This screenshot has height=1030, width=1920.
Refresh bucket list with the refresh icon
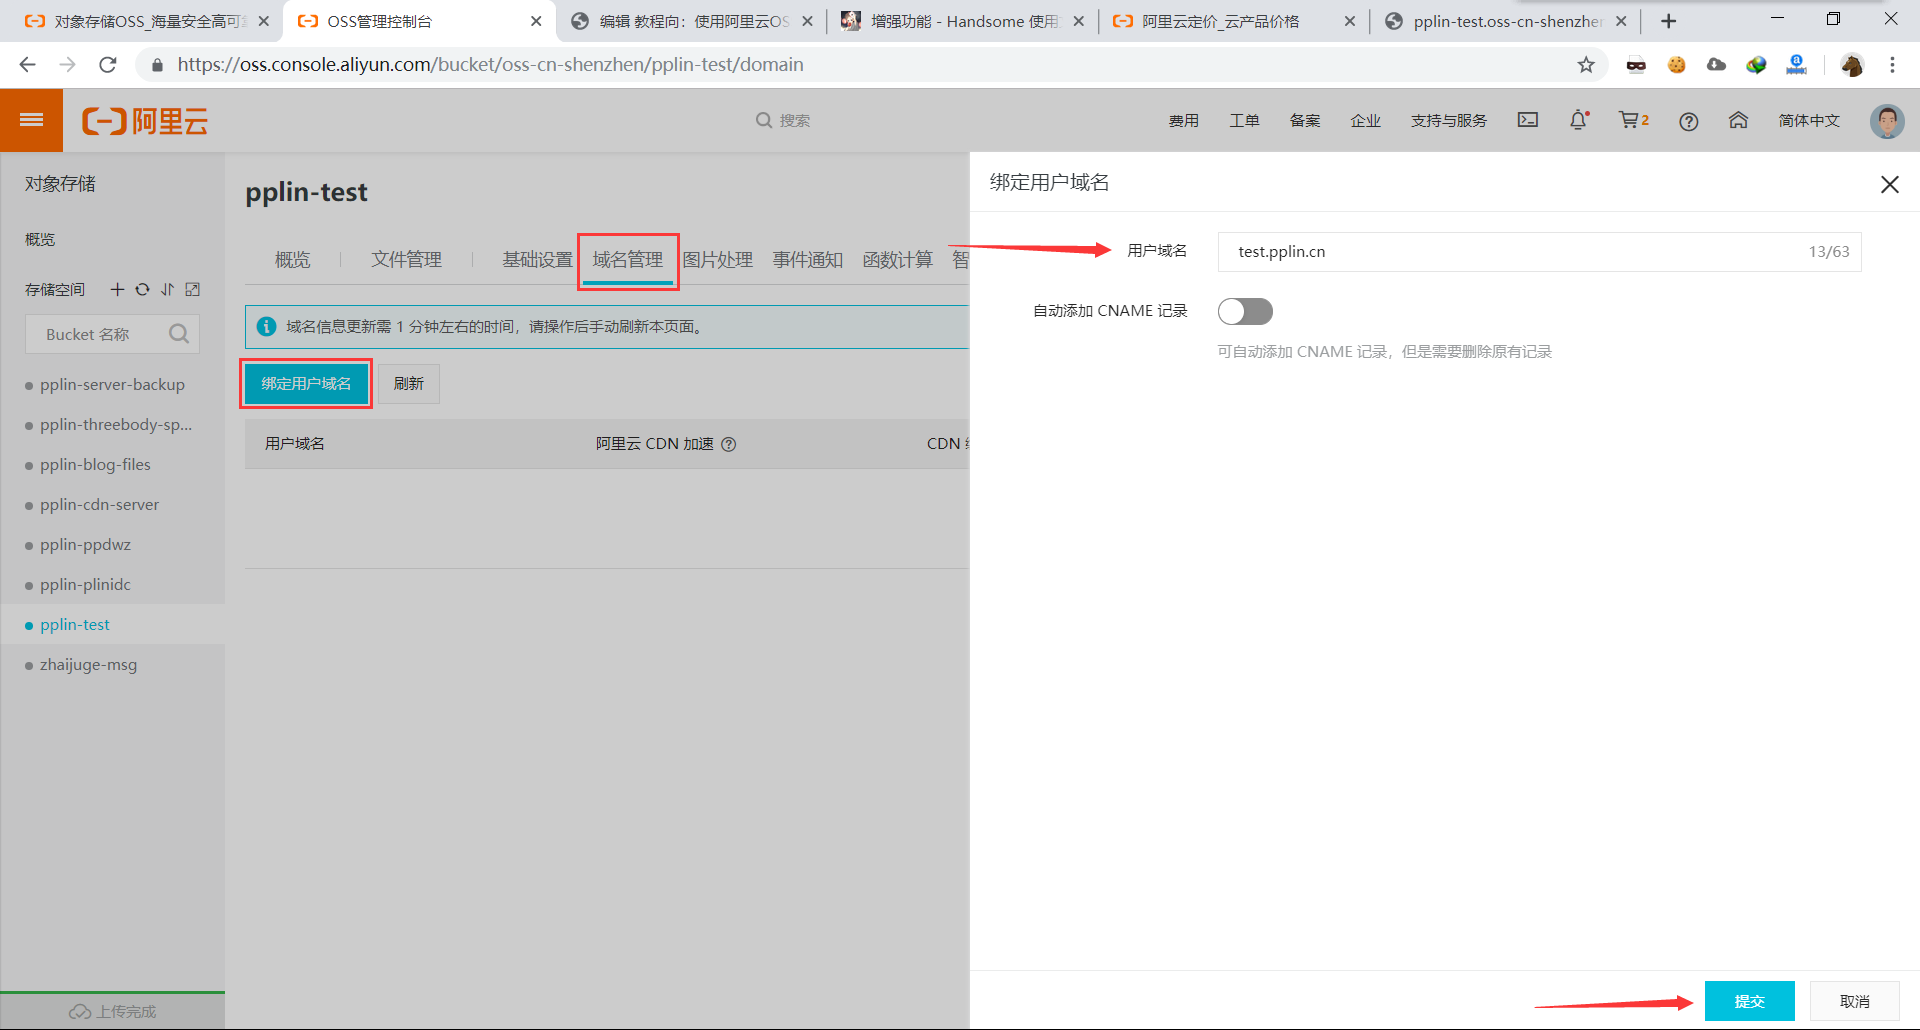pos(142,290)
